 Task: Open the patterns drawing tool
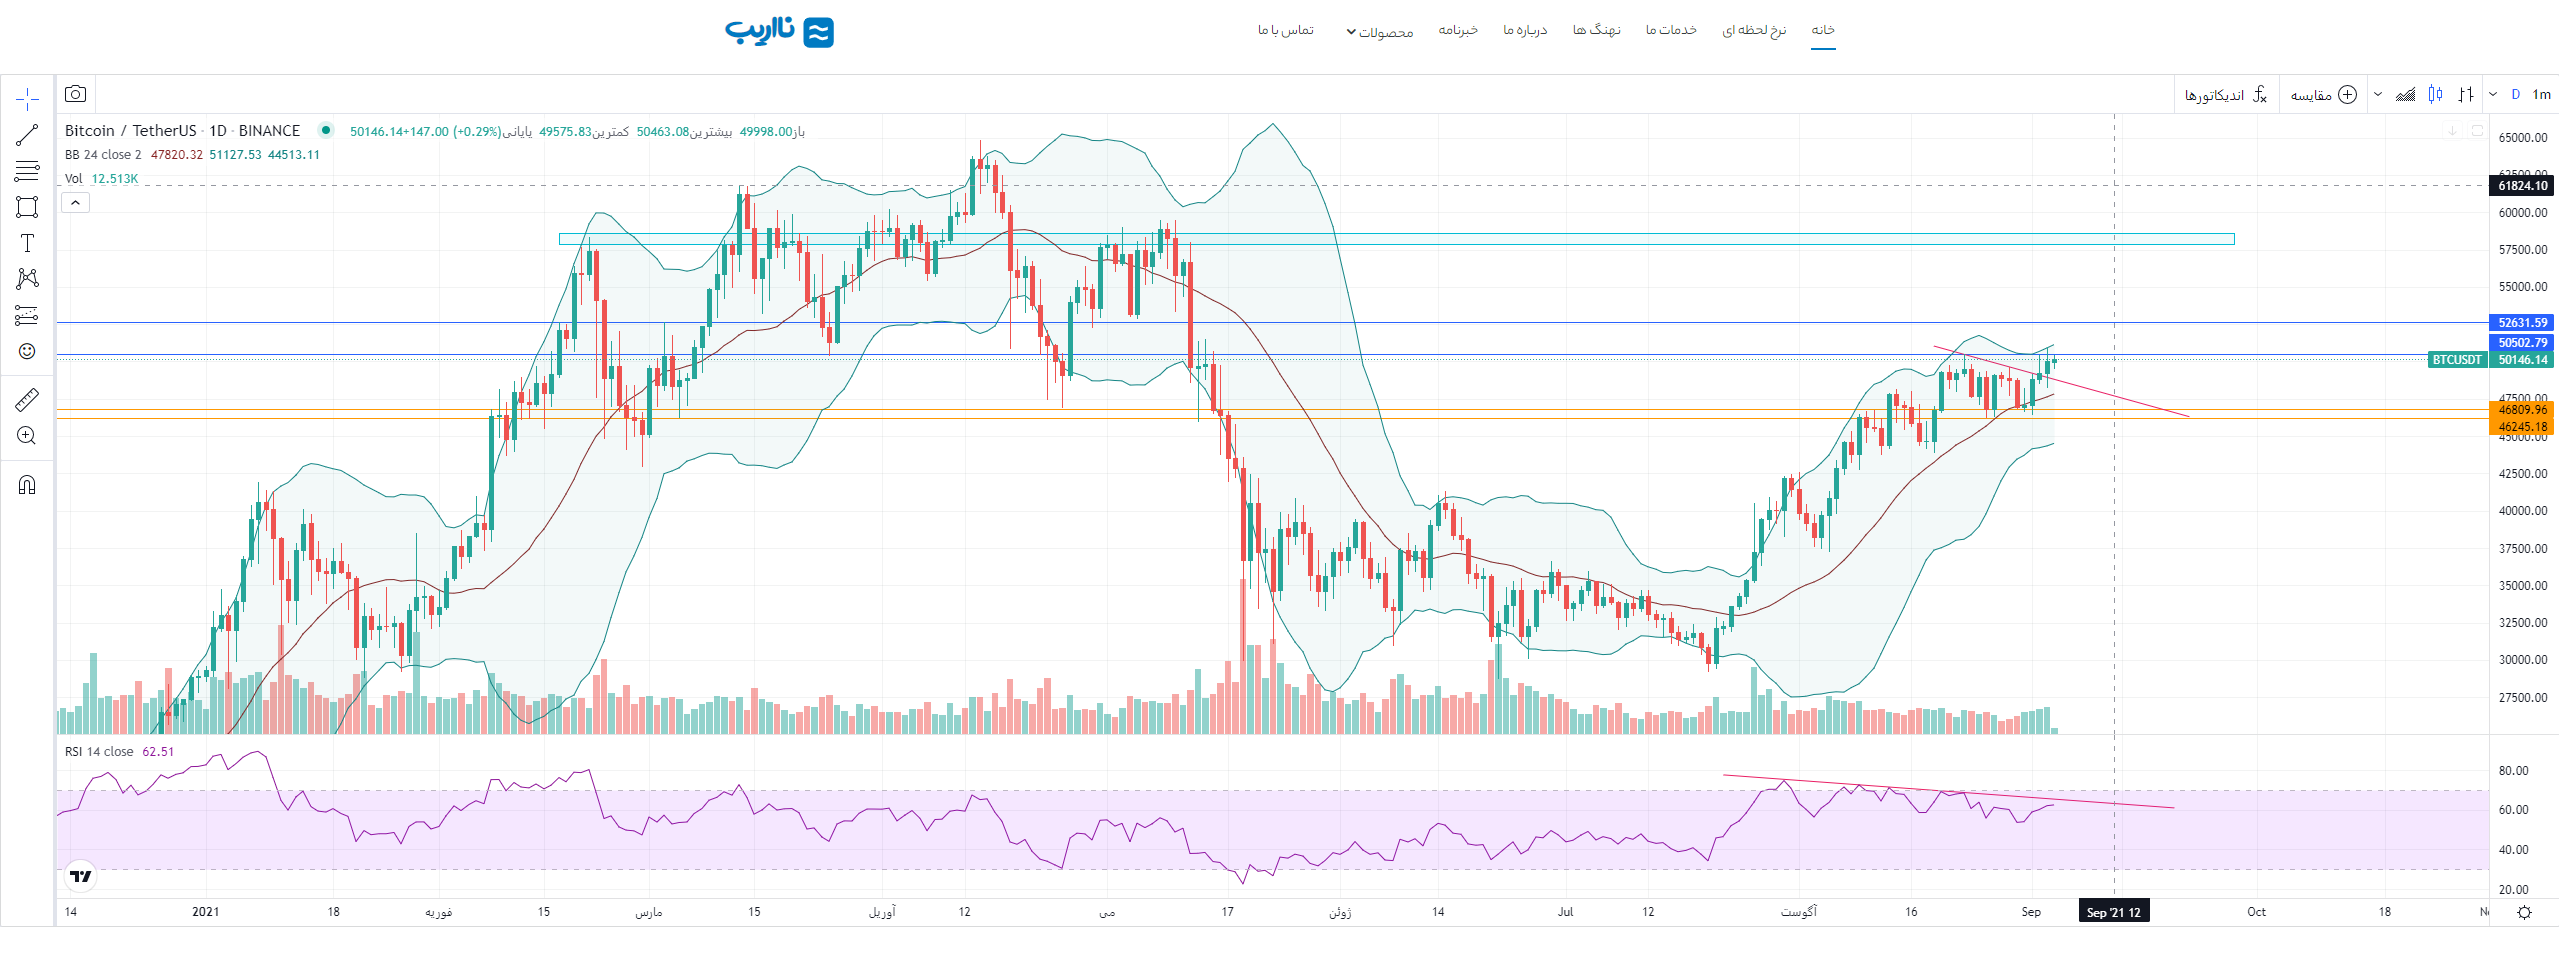27,279
